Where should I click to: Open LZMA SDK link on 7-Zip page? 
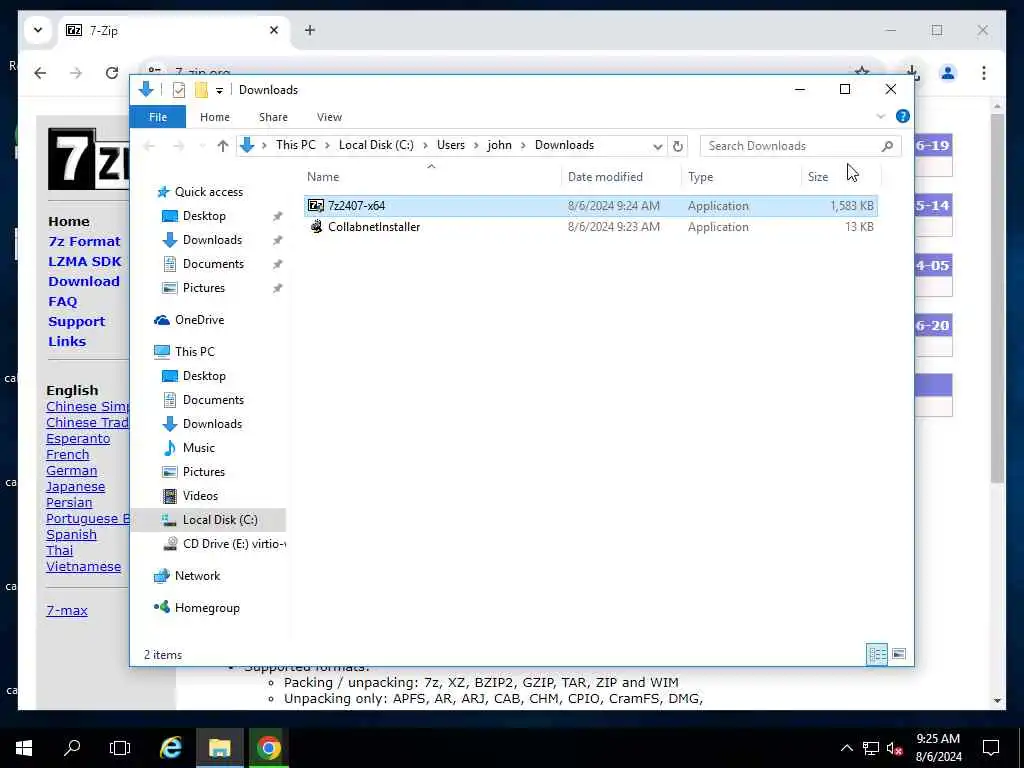[x=85, y=261]
